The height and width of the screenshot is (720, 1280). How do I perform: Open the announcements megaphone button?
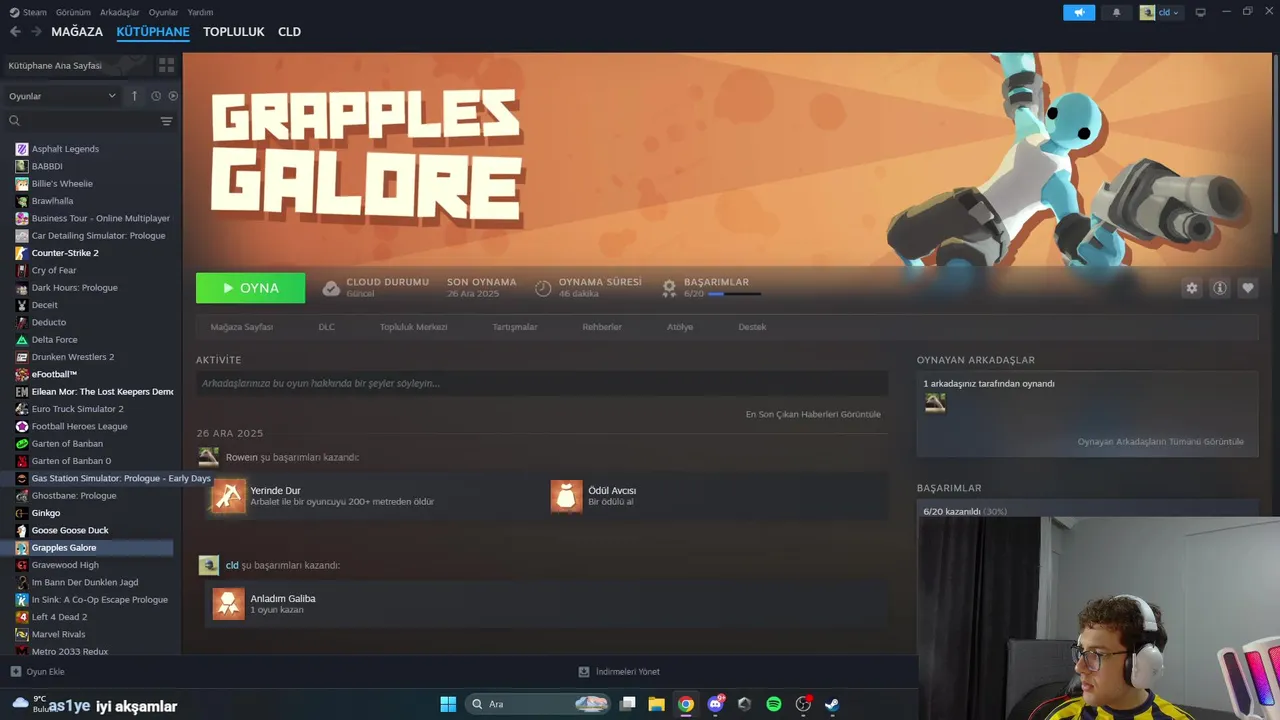1079,12
